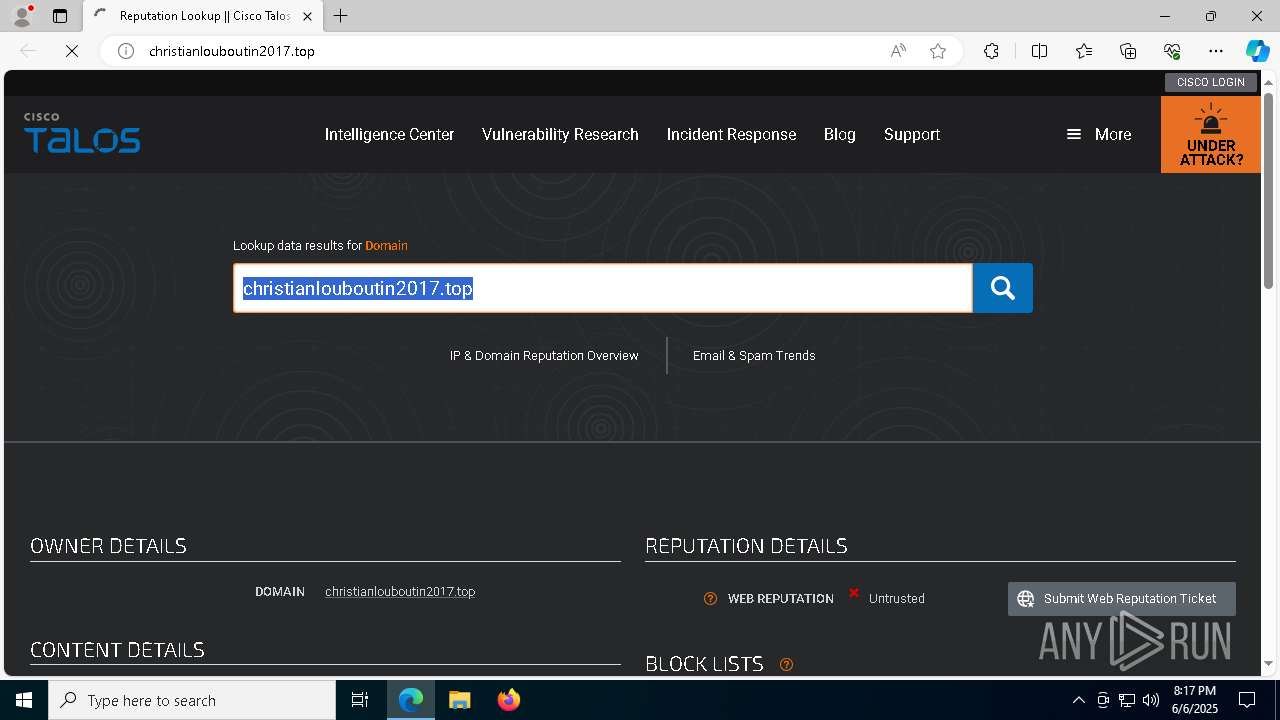Click the OWNER DETAILS heading

[x=108, y=546]
